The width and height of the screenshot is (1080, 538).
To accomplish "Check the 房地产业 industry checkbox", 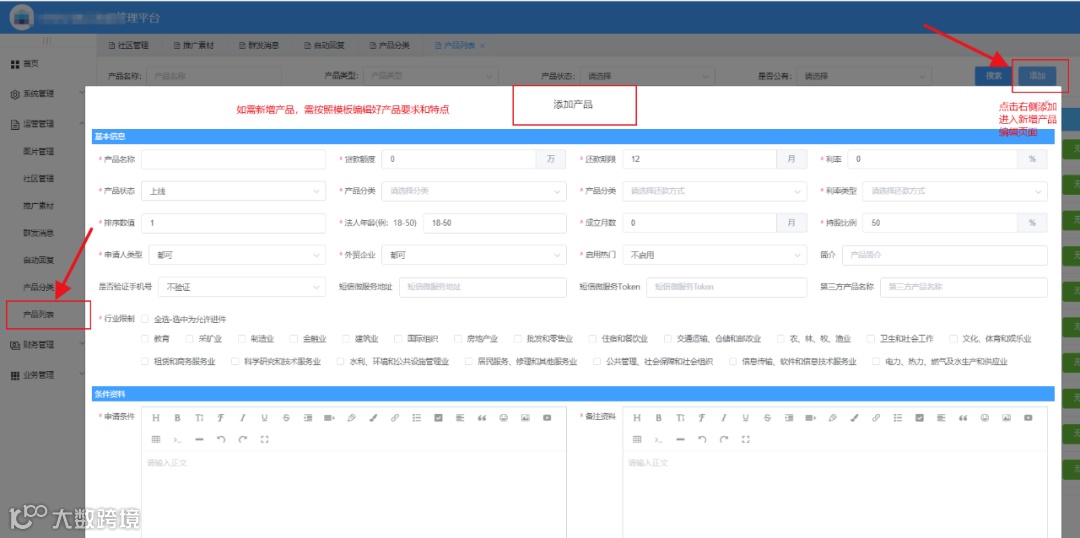I will (458, 339).
